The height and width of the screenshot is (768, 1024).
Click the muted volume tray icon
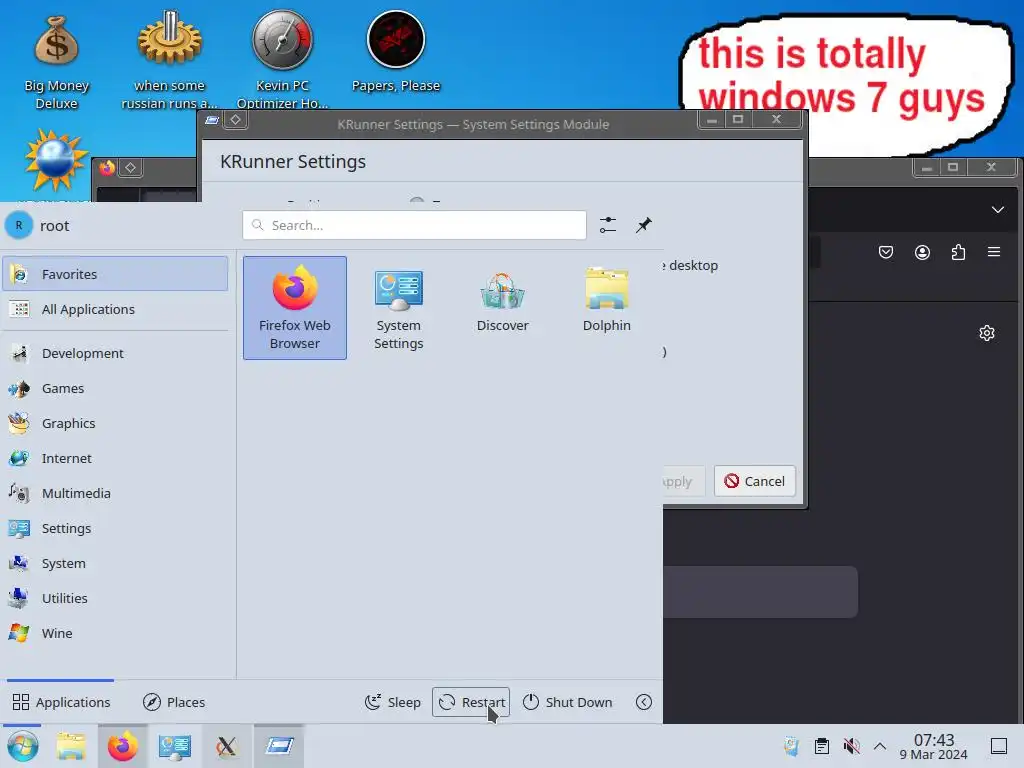851,746
